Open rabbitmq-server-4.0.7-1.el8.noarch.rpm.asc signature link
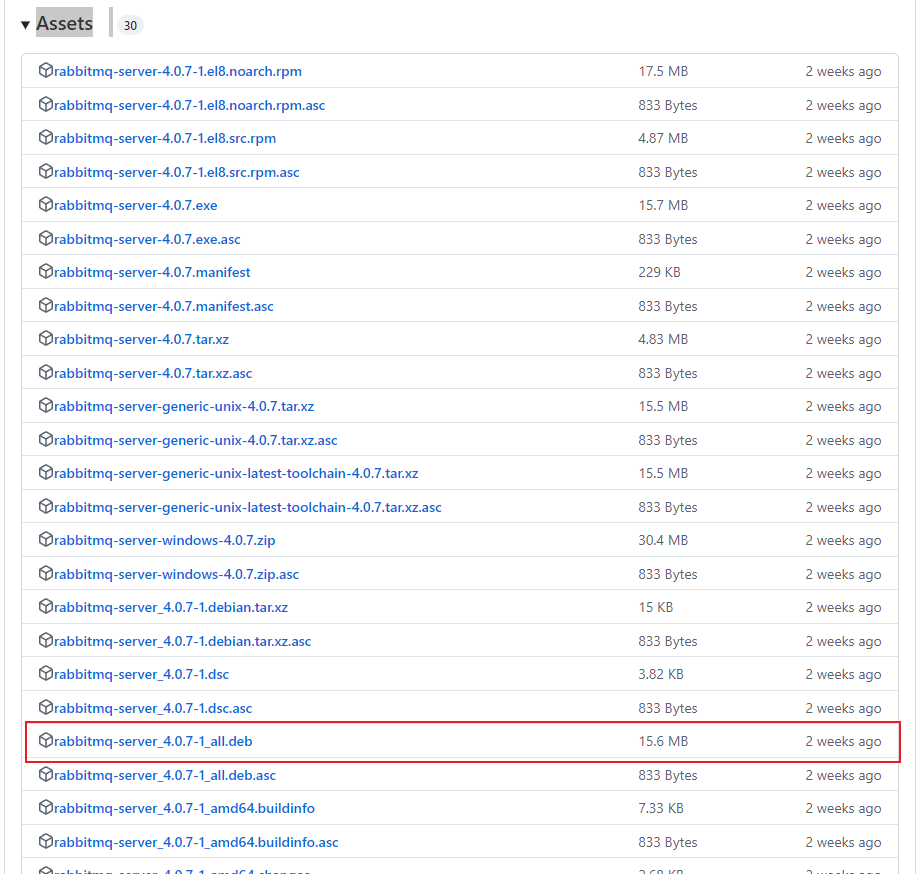Image resolution: width=918 pixels, height=874 pixels. point(190,105)
